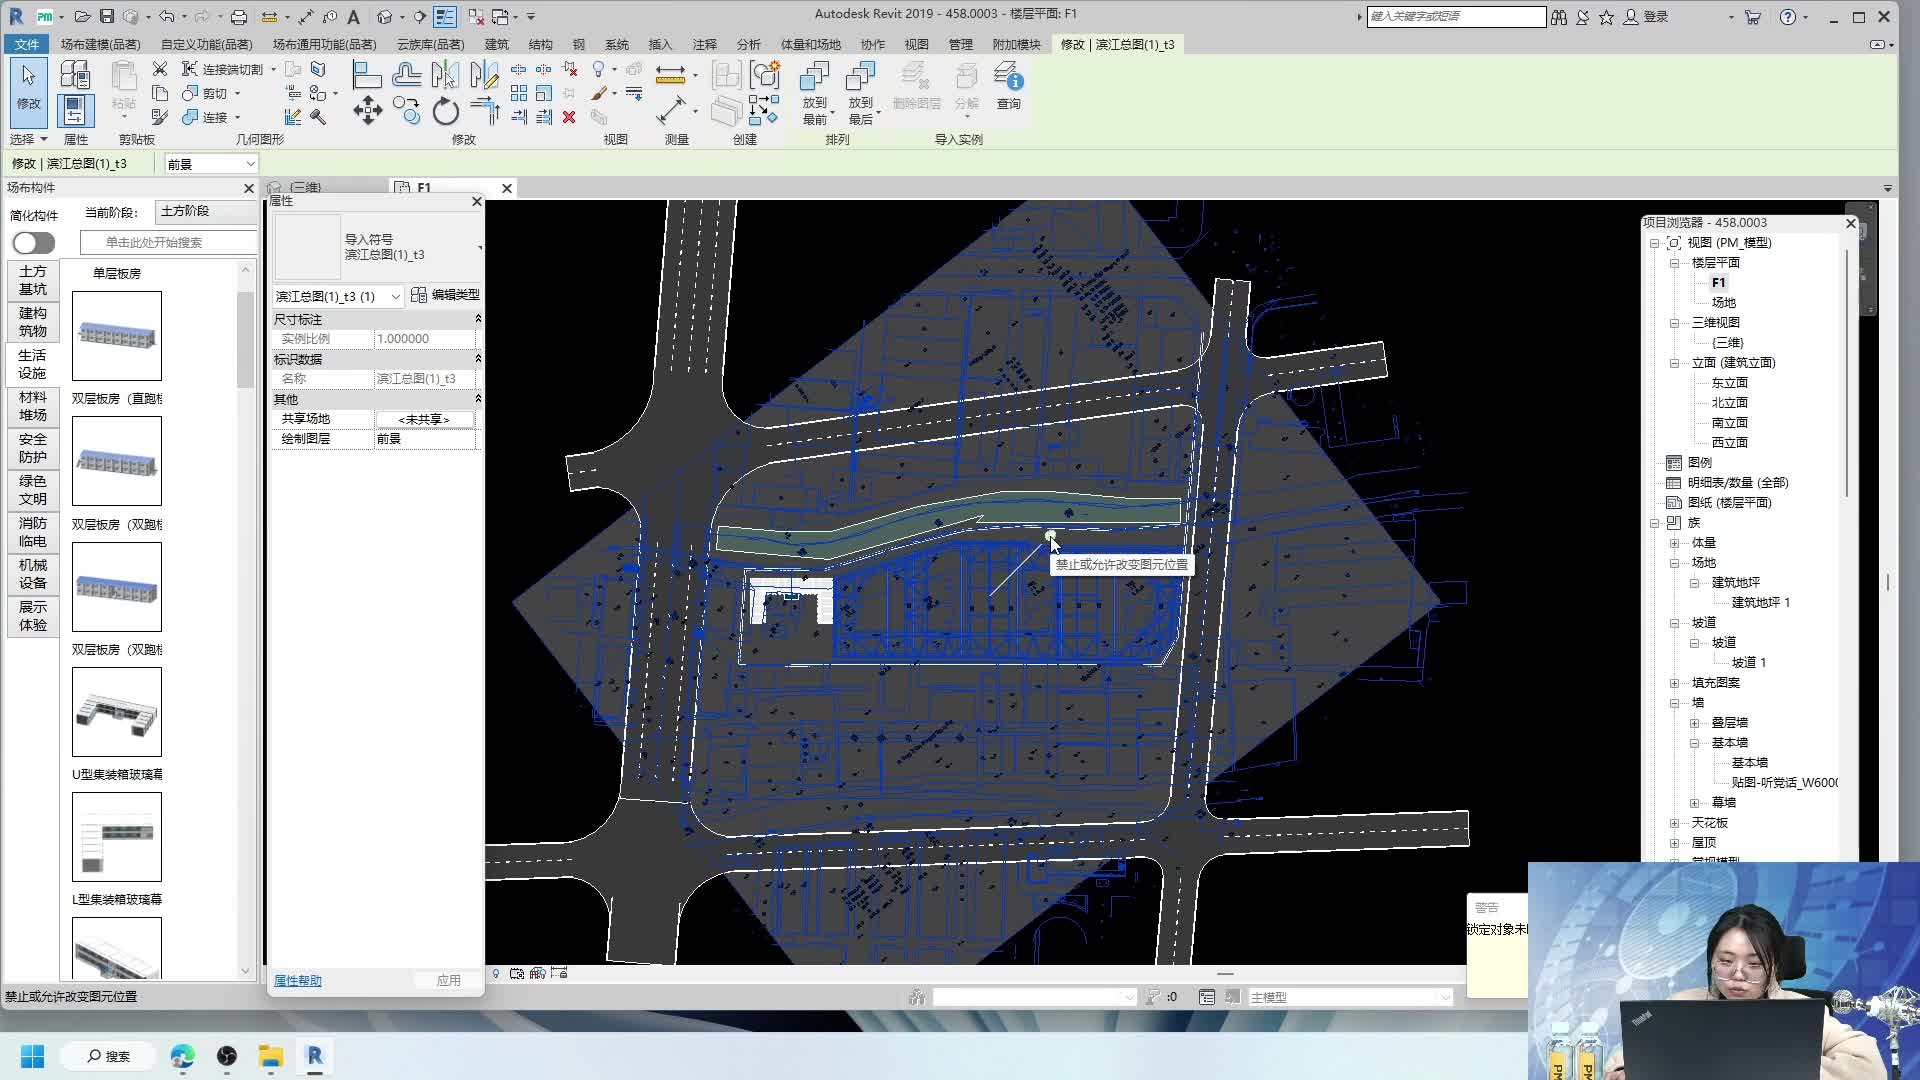This screenshot has width=1920, height=1080.
Task: Click the Offset tool icon
Action: tap(406, 74)
